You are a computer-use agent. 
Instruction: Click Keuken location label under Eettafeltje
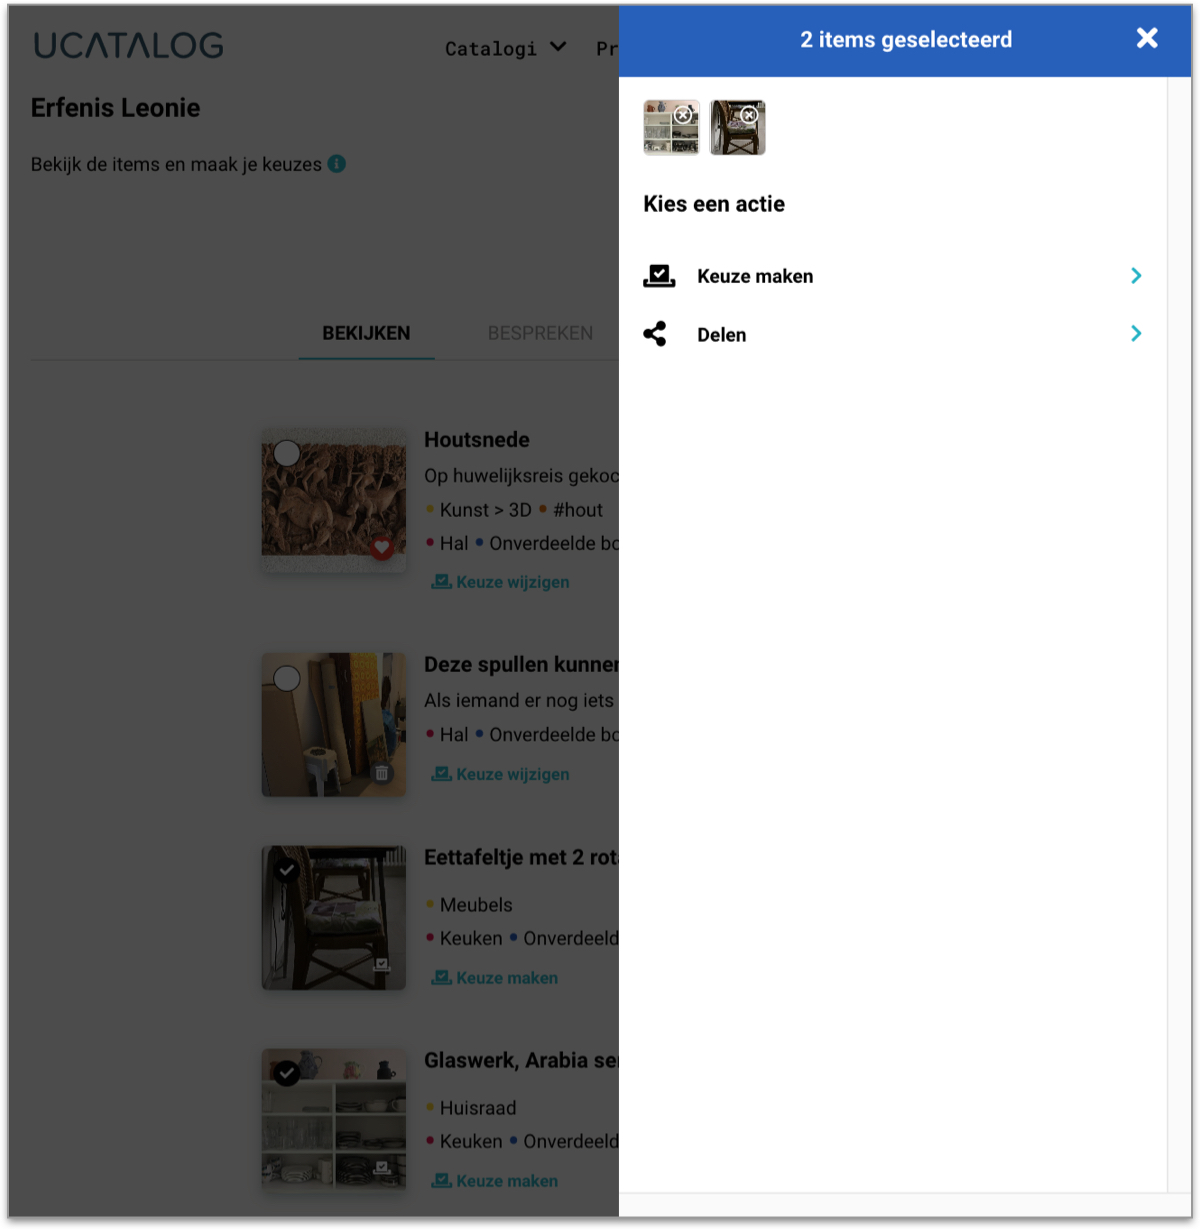tap(471, 938)
